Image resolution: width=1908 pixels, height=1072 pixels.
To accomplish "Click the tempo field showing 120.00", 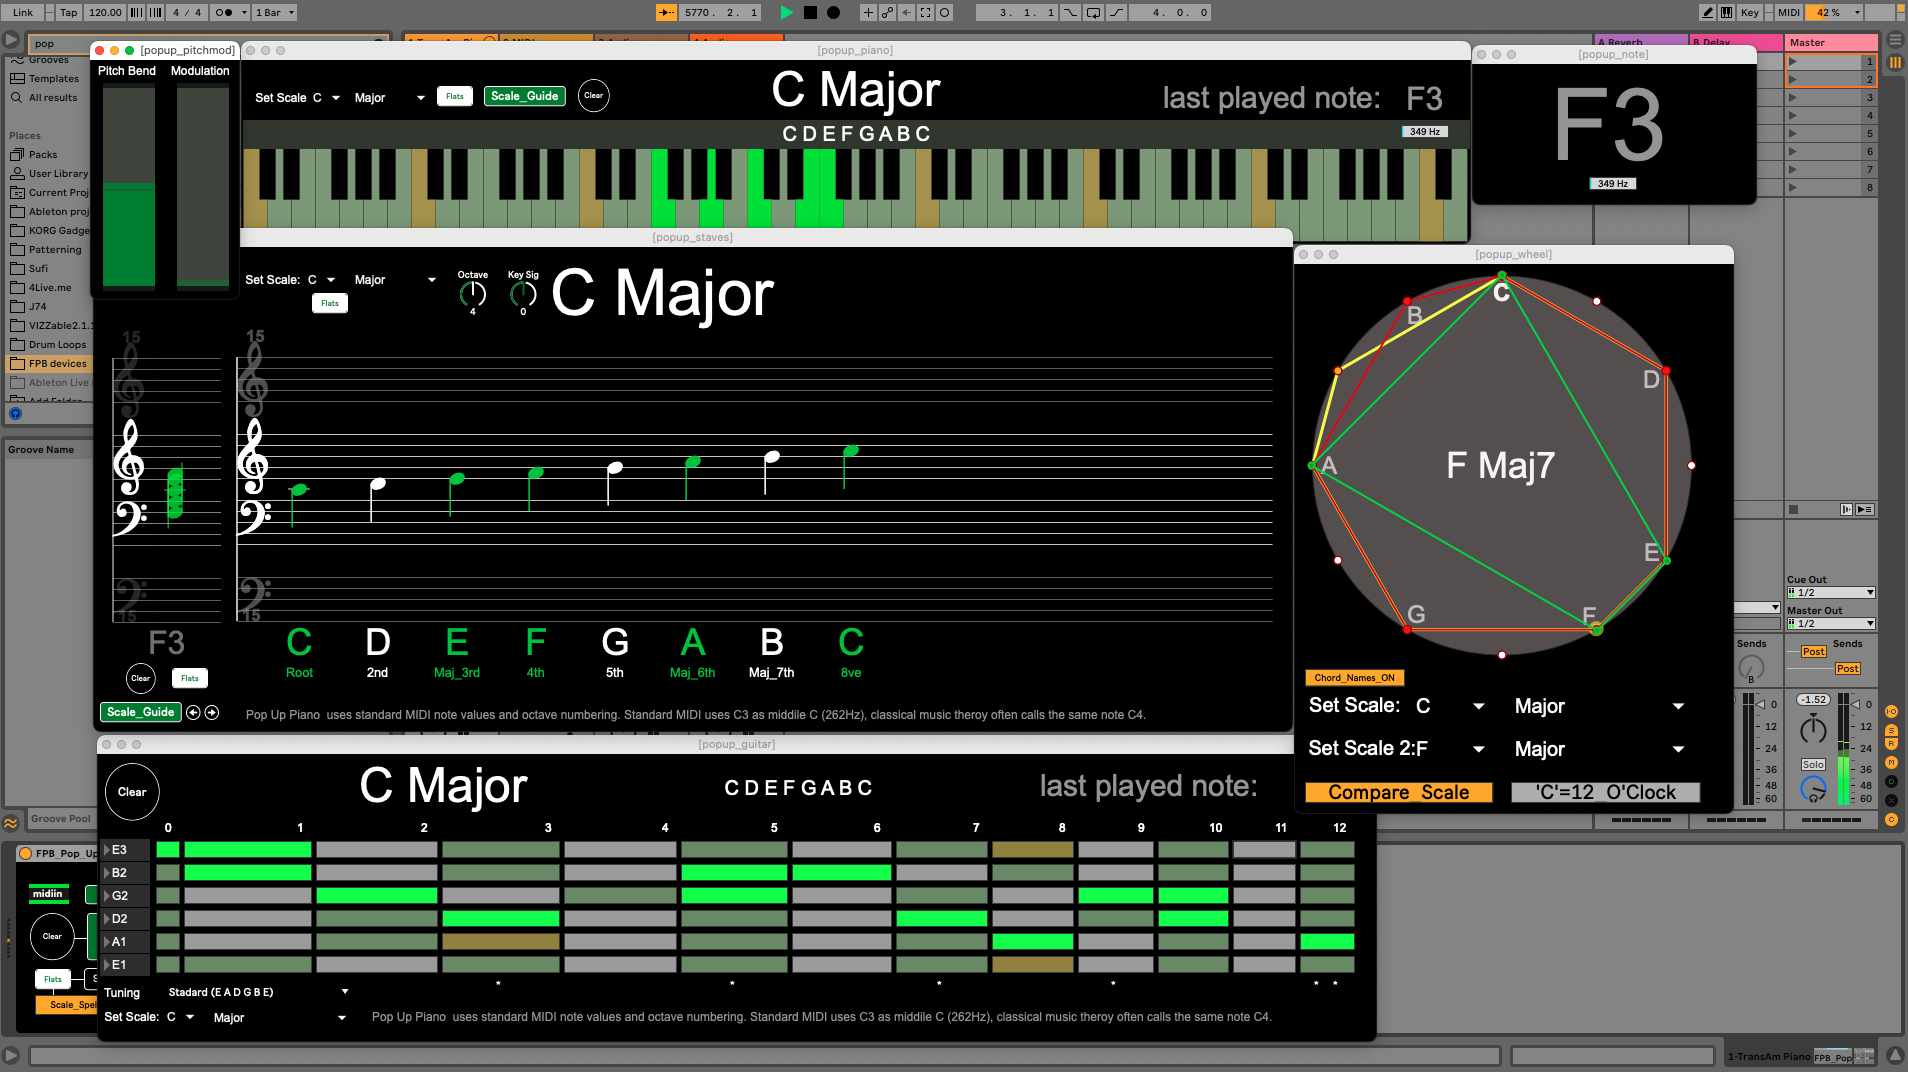I will pyautogui.click(x=105, y=13).
